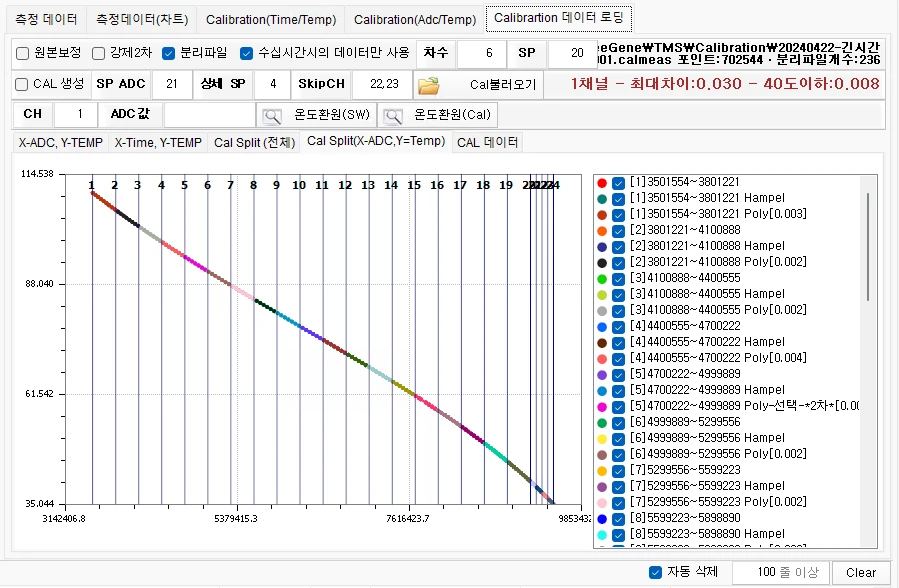Toggle the 원본보정 checkbox
Viewport: 899px width, 588px height.
(x=22, y=53)
